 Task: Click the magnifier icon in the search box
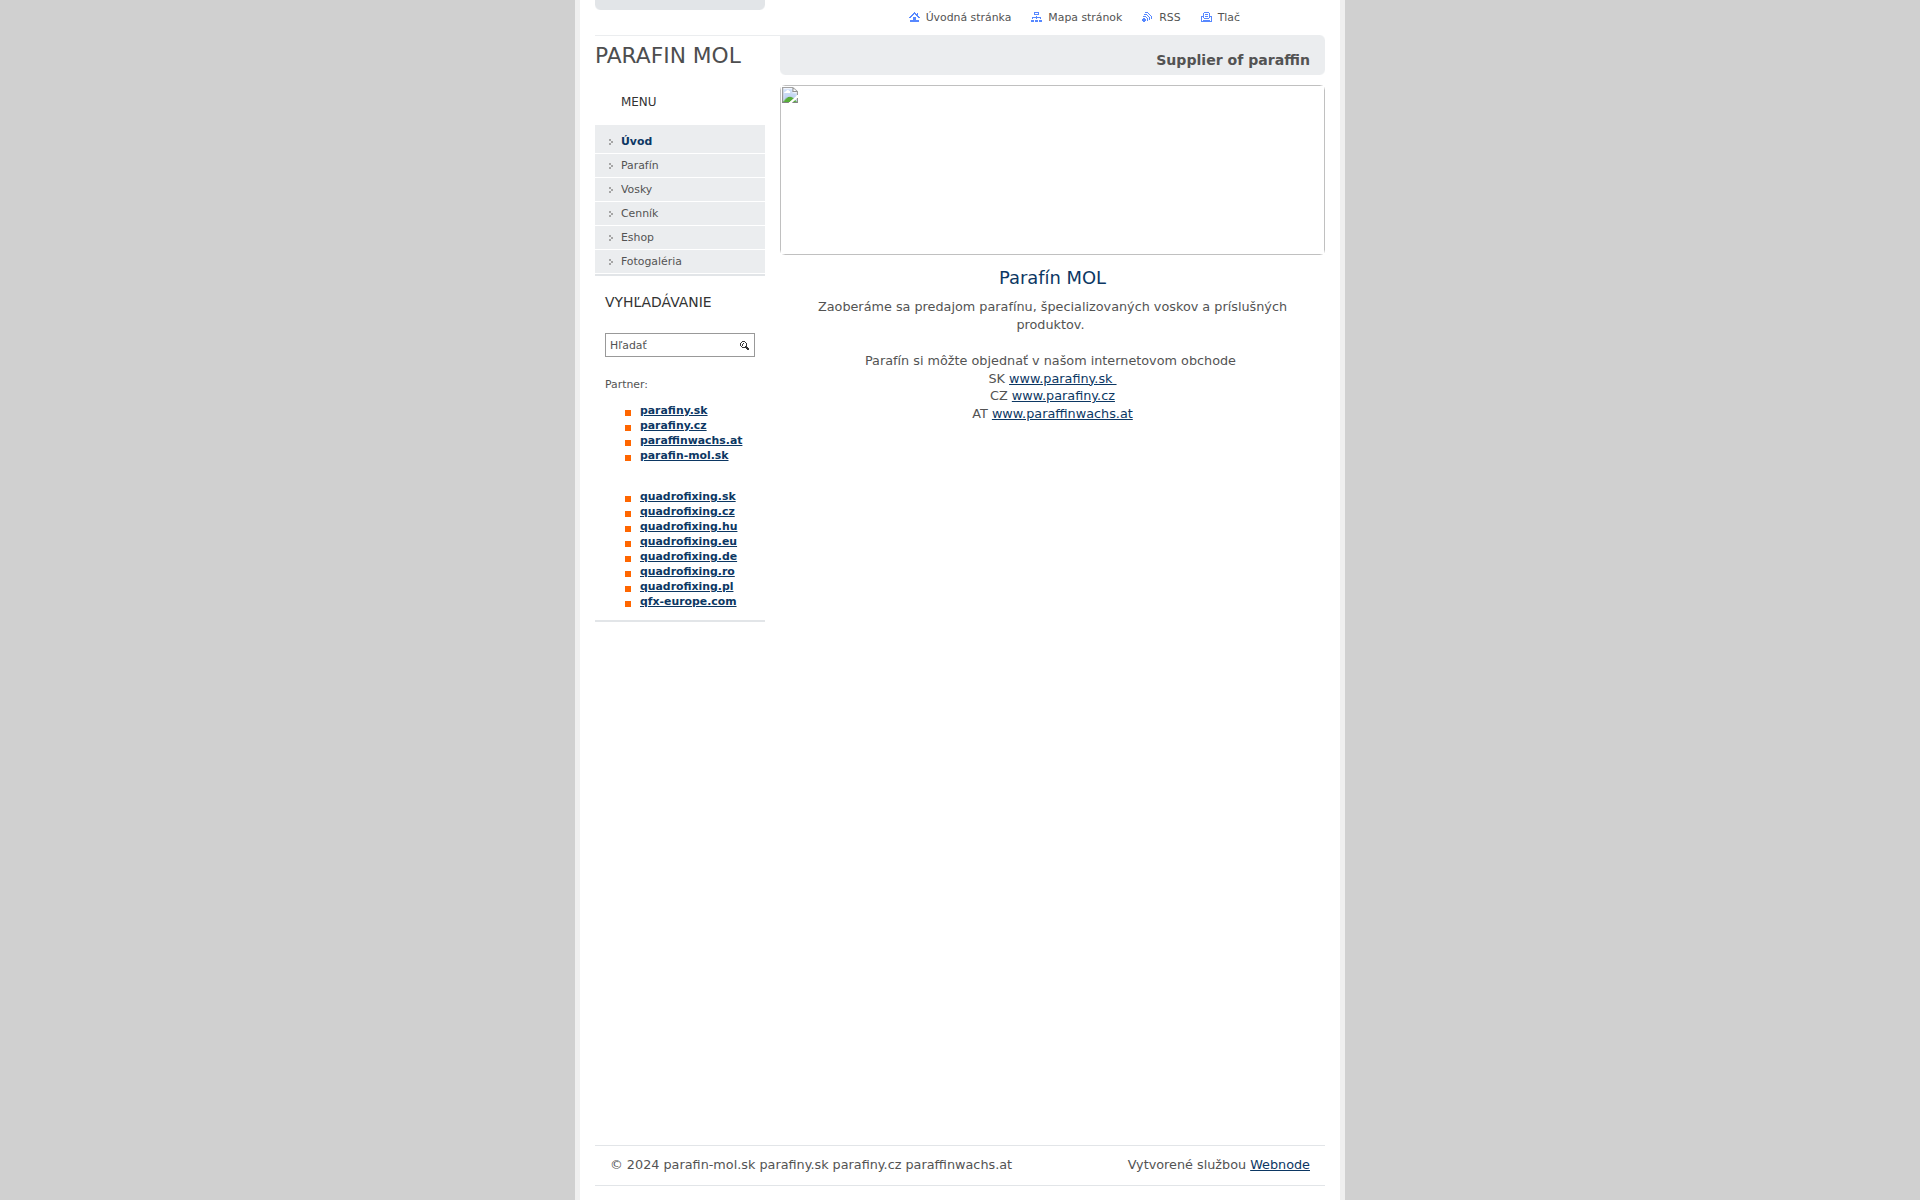(743, 345)
